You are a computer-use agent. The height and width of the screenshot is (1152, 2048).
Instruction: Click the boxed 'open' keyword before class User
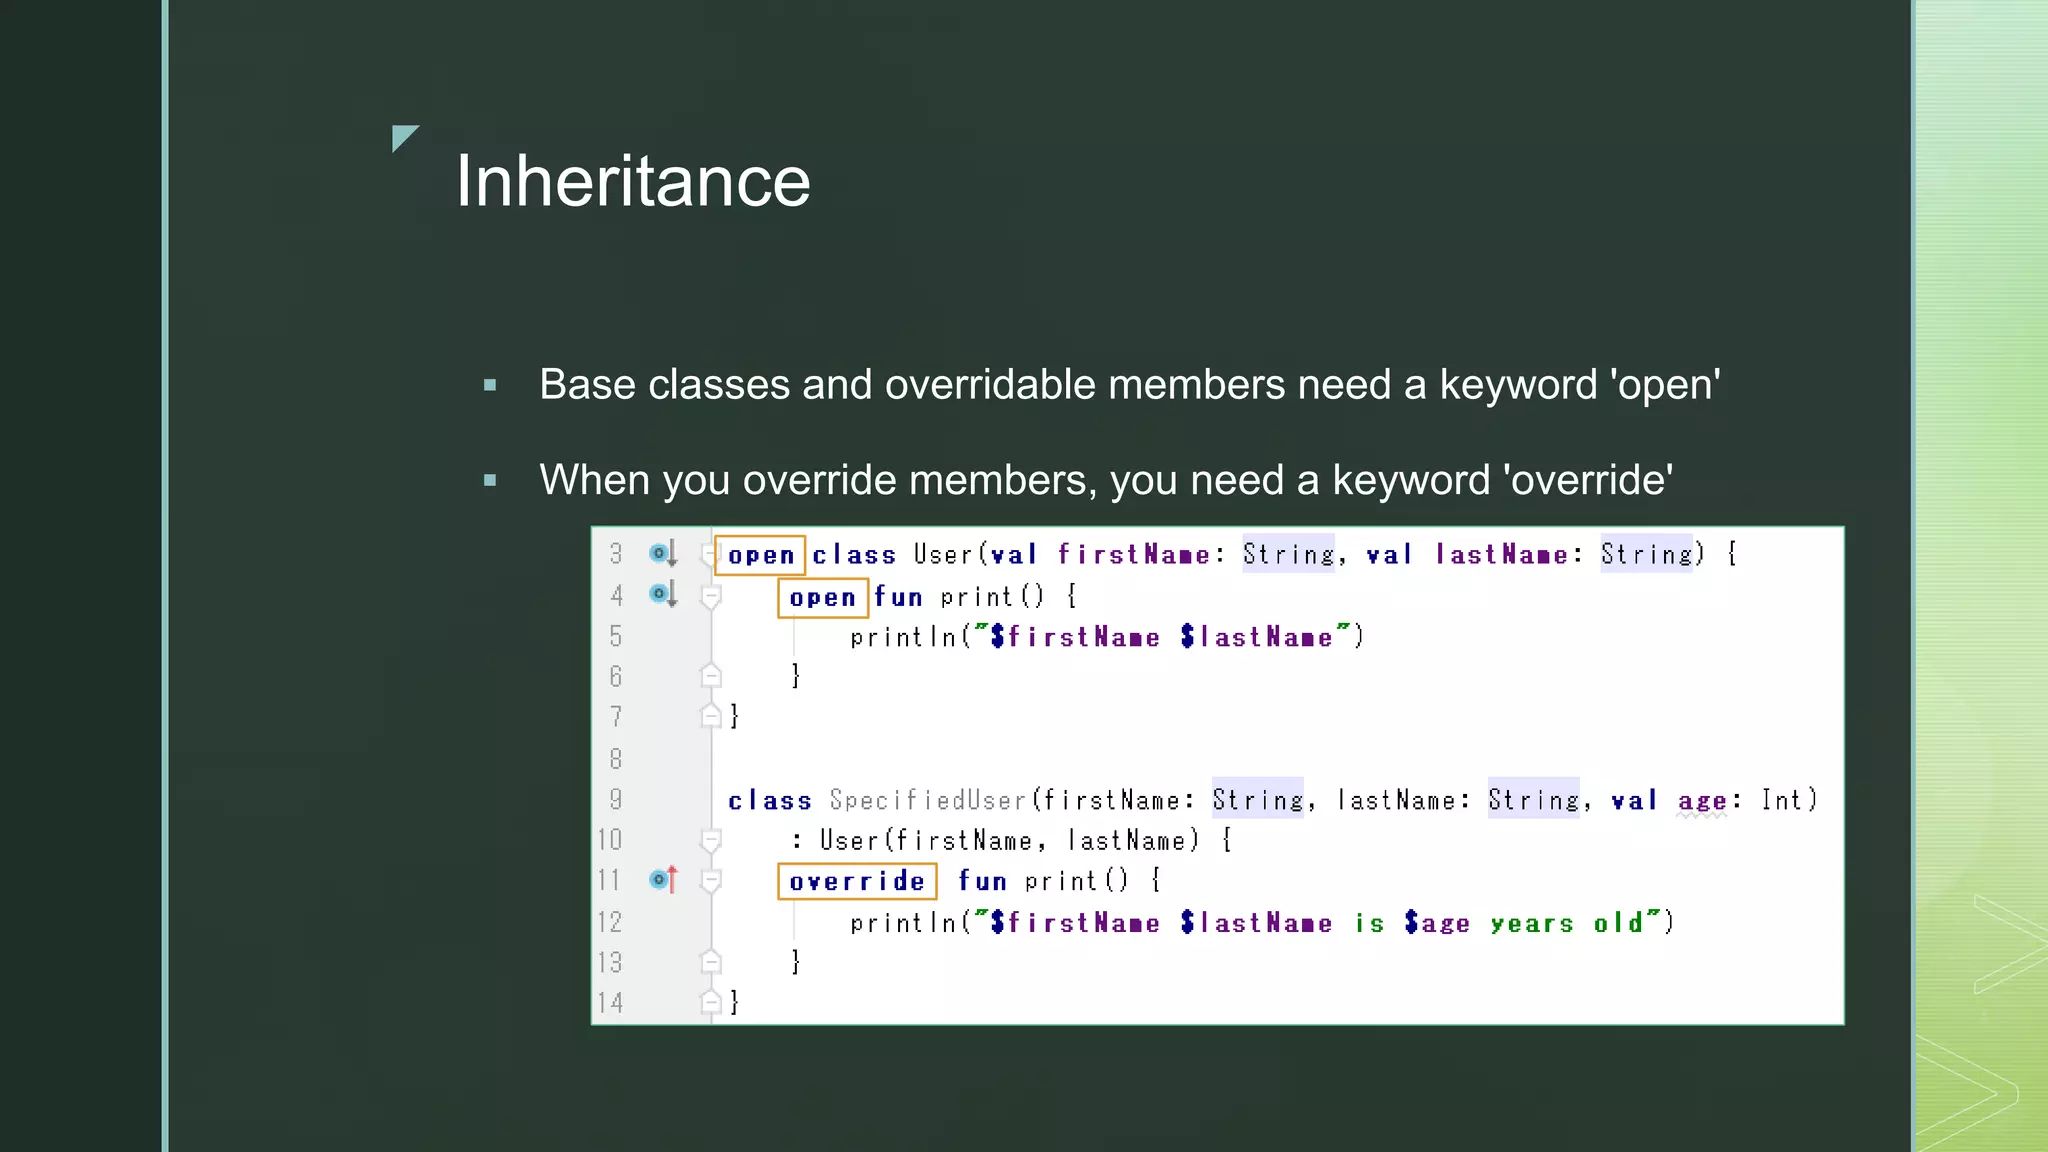[x=760, y=555]
